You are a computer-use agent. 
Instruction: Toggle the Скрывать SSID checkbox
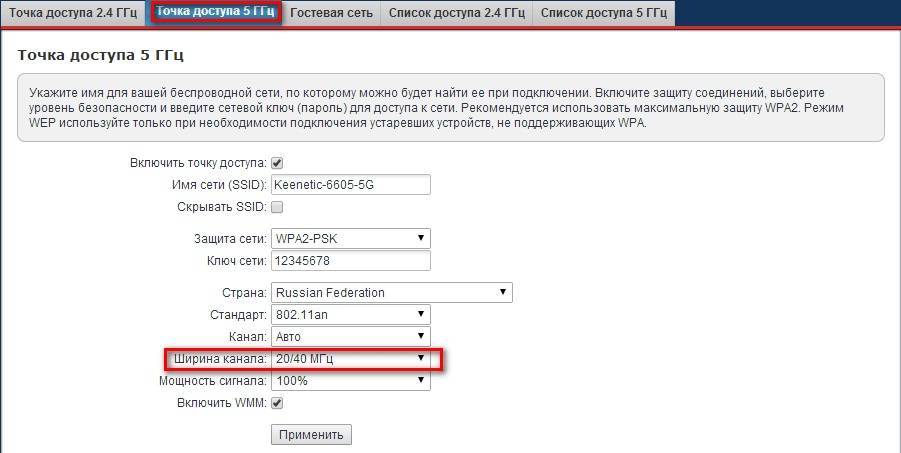pos(278,207)
